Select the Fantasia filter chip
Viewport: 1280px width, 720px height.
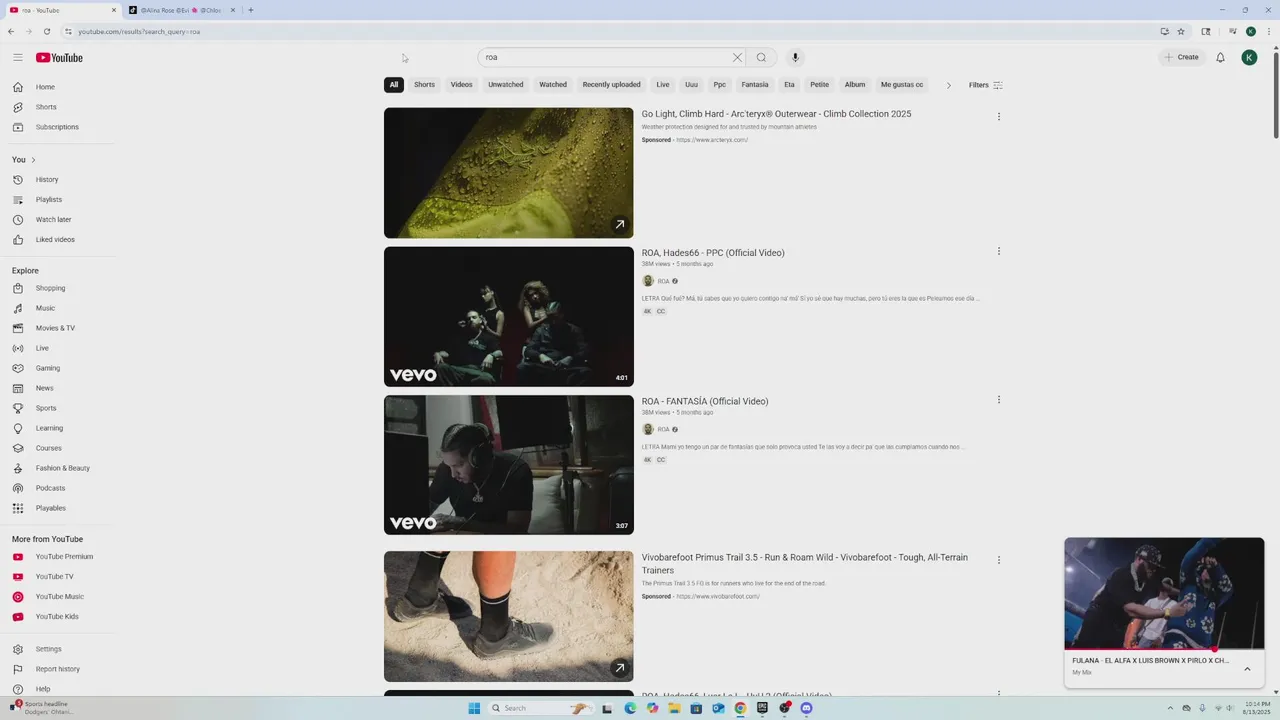coord(755,85)
